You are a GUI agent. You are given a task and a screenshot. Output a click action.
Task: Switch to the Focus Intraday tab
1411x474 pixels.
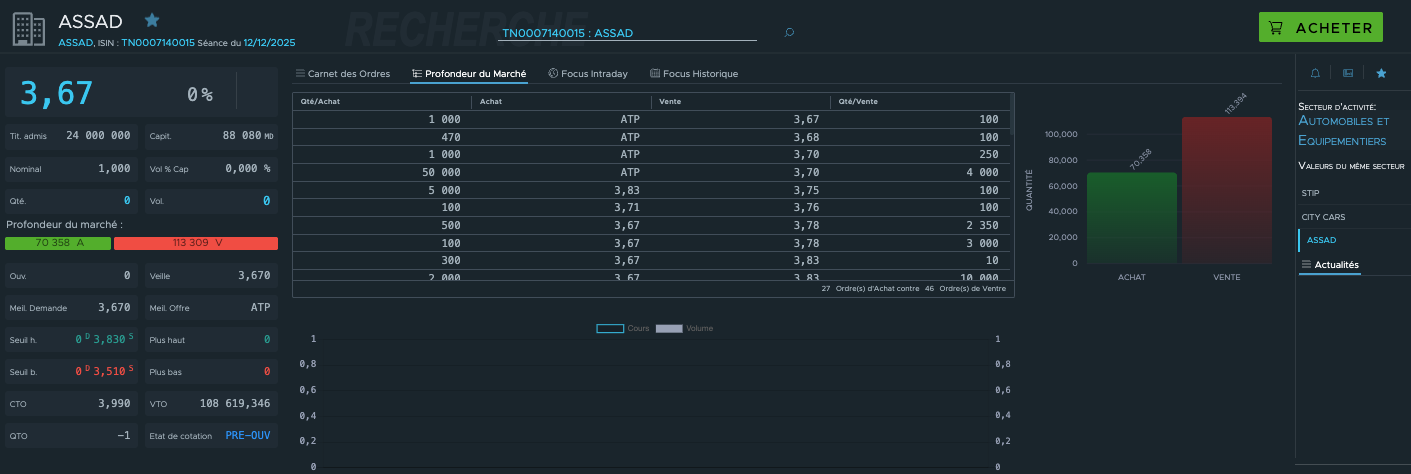coord(588,74)
